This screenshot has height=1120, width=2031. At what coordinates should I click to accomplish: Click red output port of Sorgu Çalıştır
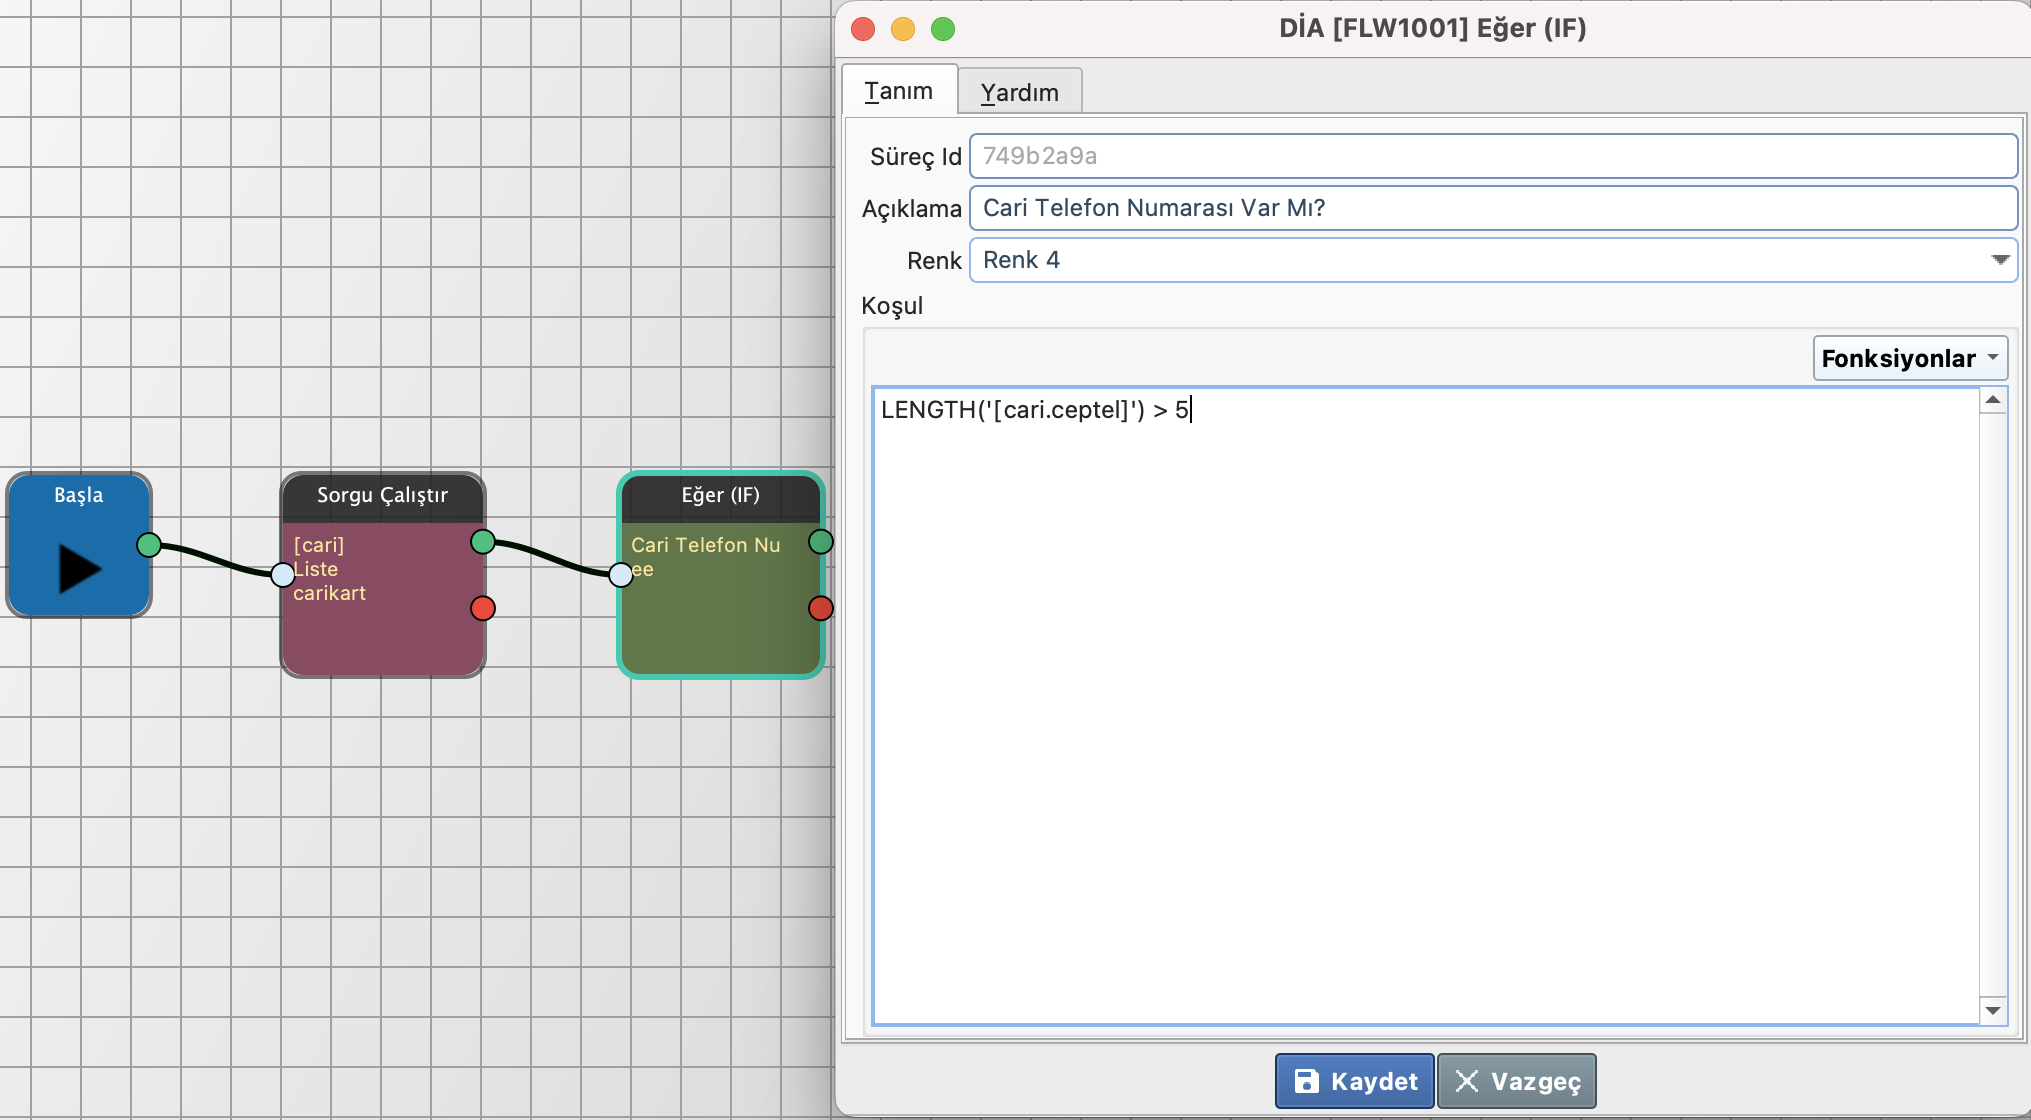click(x=483, y=608)
